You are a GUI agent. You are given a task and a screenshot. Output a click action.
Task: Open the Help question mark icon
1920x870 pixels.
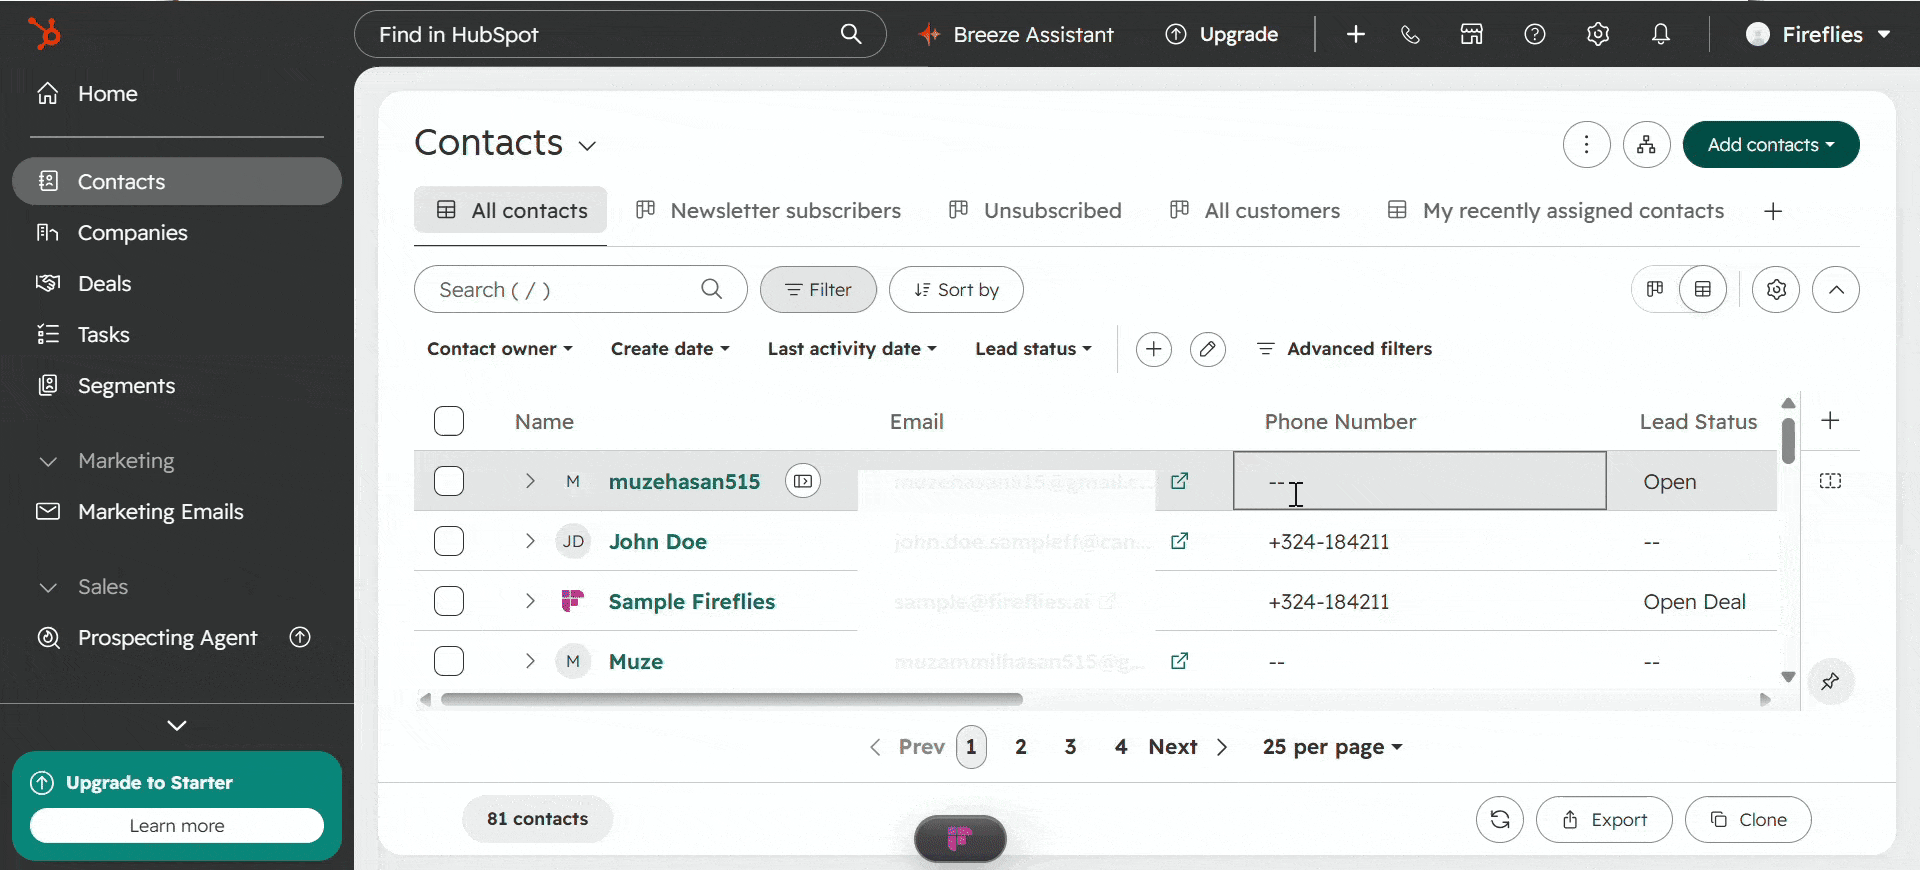pos(1535,35)
